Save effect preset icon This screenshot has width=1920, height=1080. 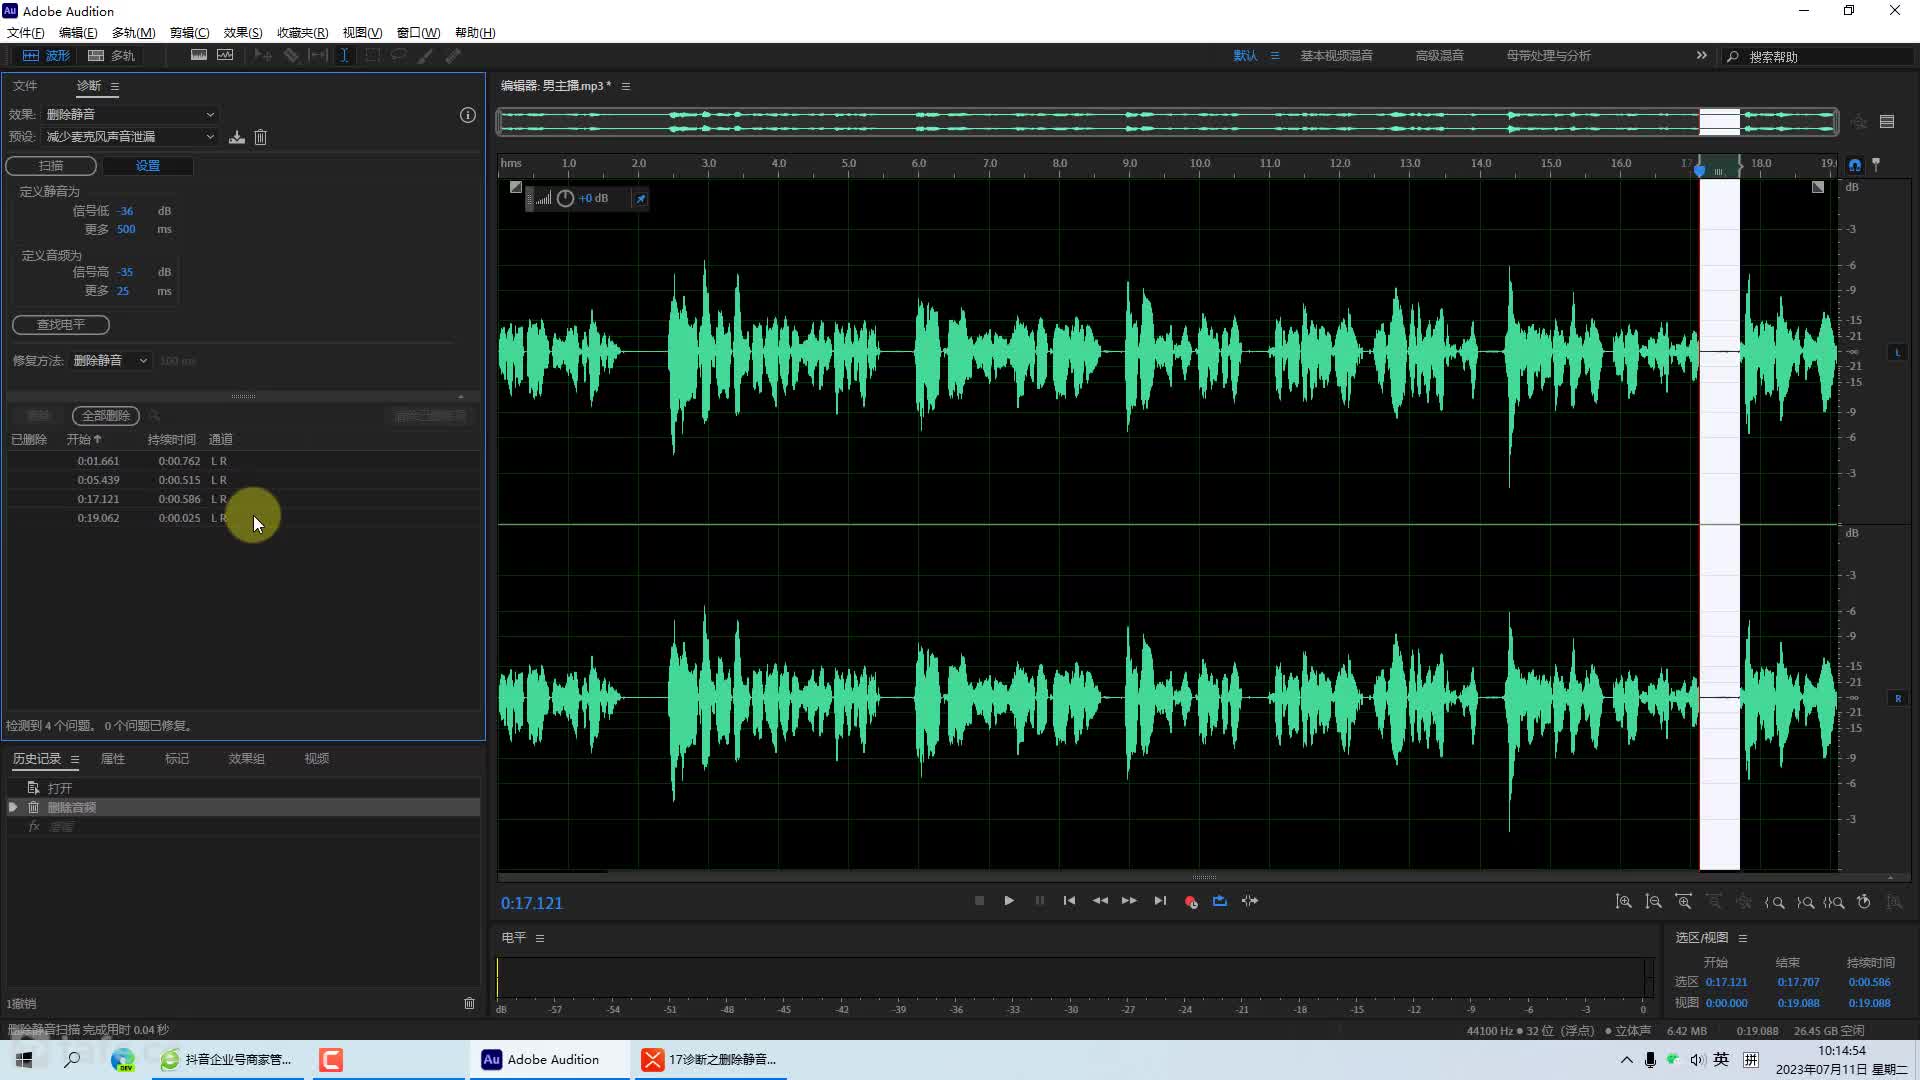pyautogui.click(x=237, y=137)
